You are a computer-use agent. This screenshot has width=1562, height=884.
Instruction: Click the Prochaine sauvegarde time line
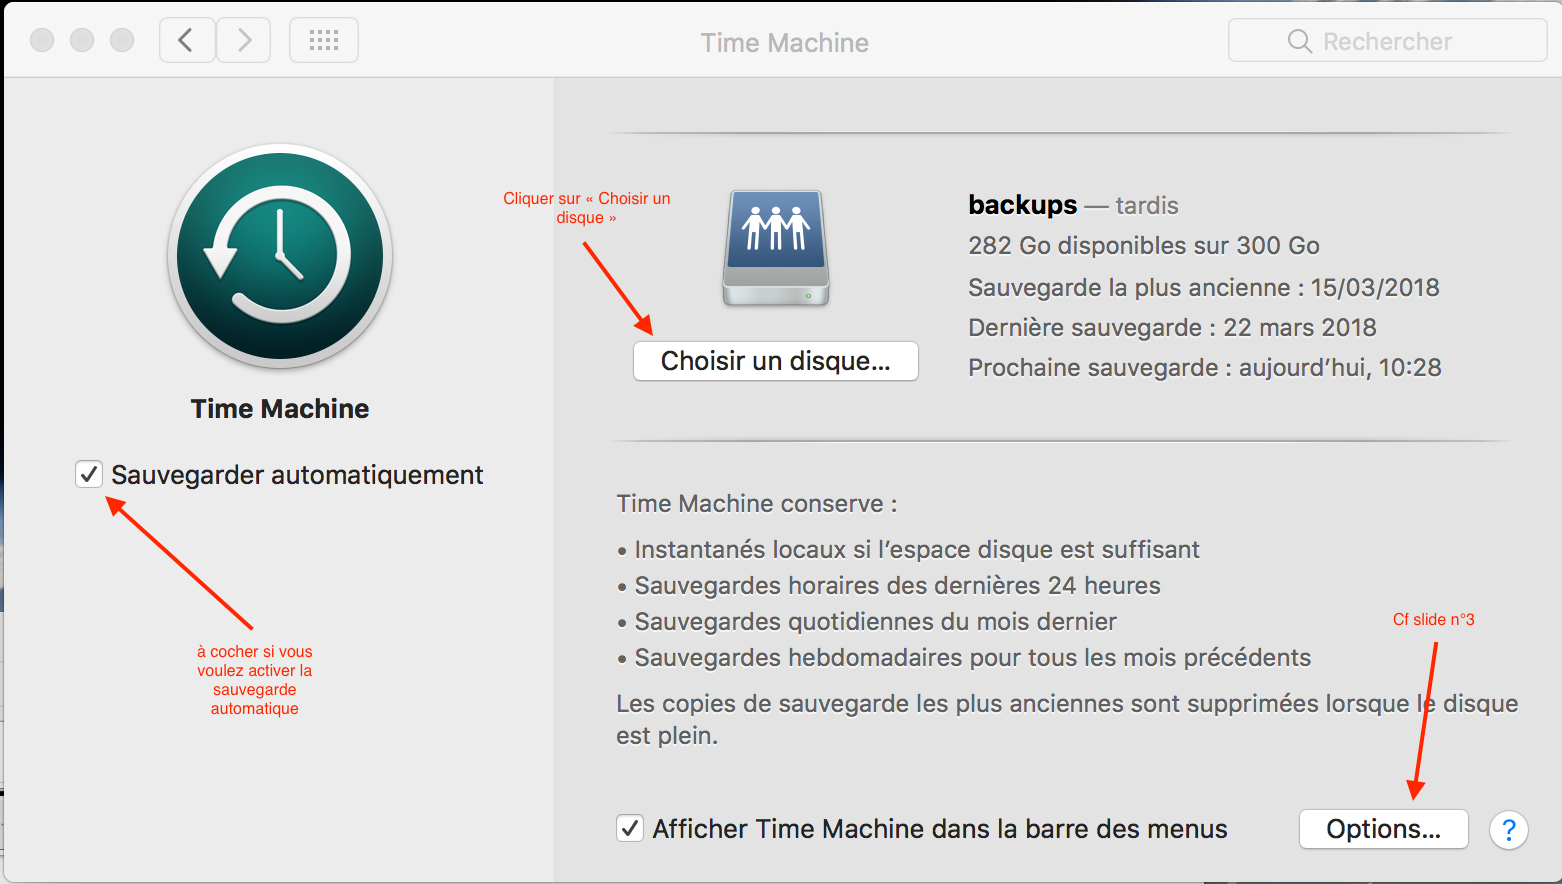[x=1204, y=368]
